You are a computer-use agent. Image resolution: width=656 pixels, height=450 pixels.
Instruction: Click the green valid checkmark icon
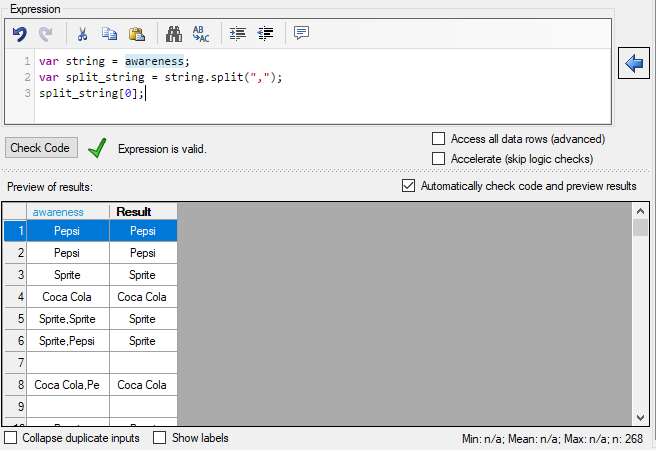pyautogui.click(x=97, y=148)
